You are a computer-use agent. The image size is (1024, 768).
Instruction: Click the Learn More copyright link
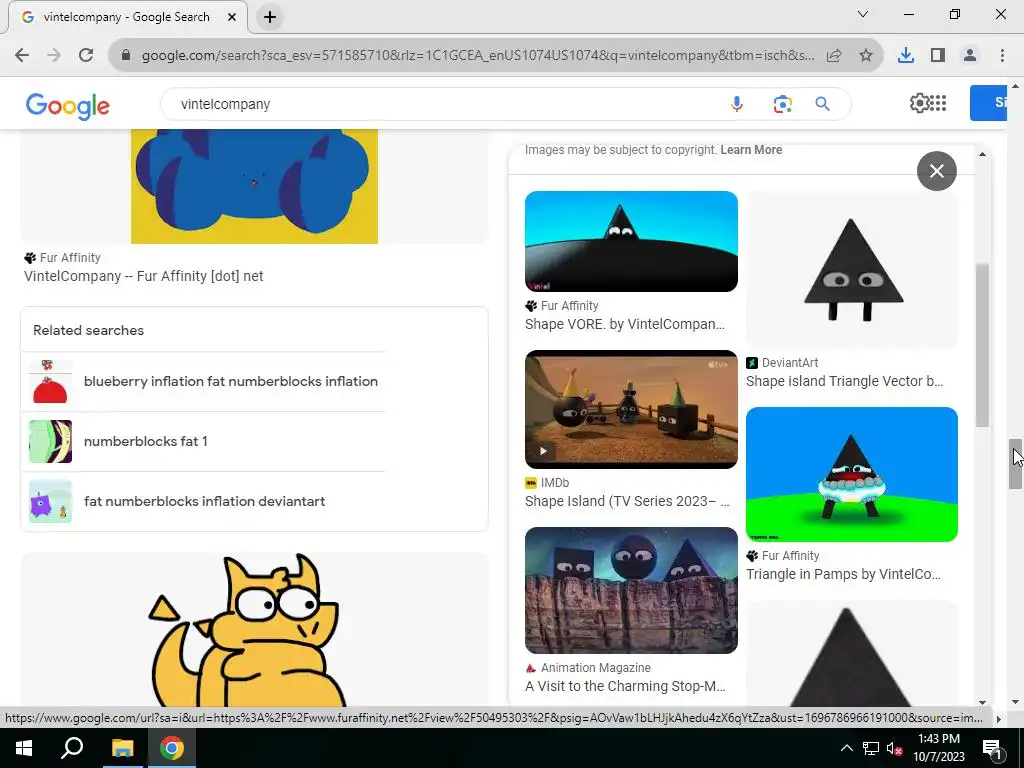coord(751,150)
